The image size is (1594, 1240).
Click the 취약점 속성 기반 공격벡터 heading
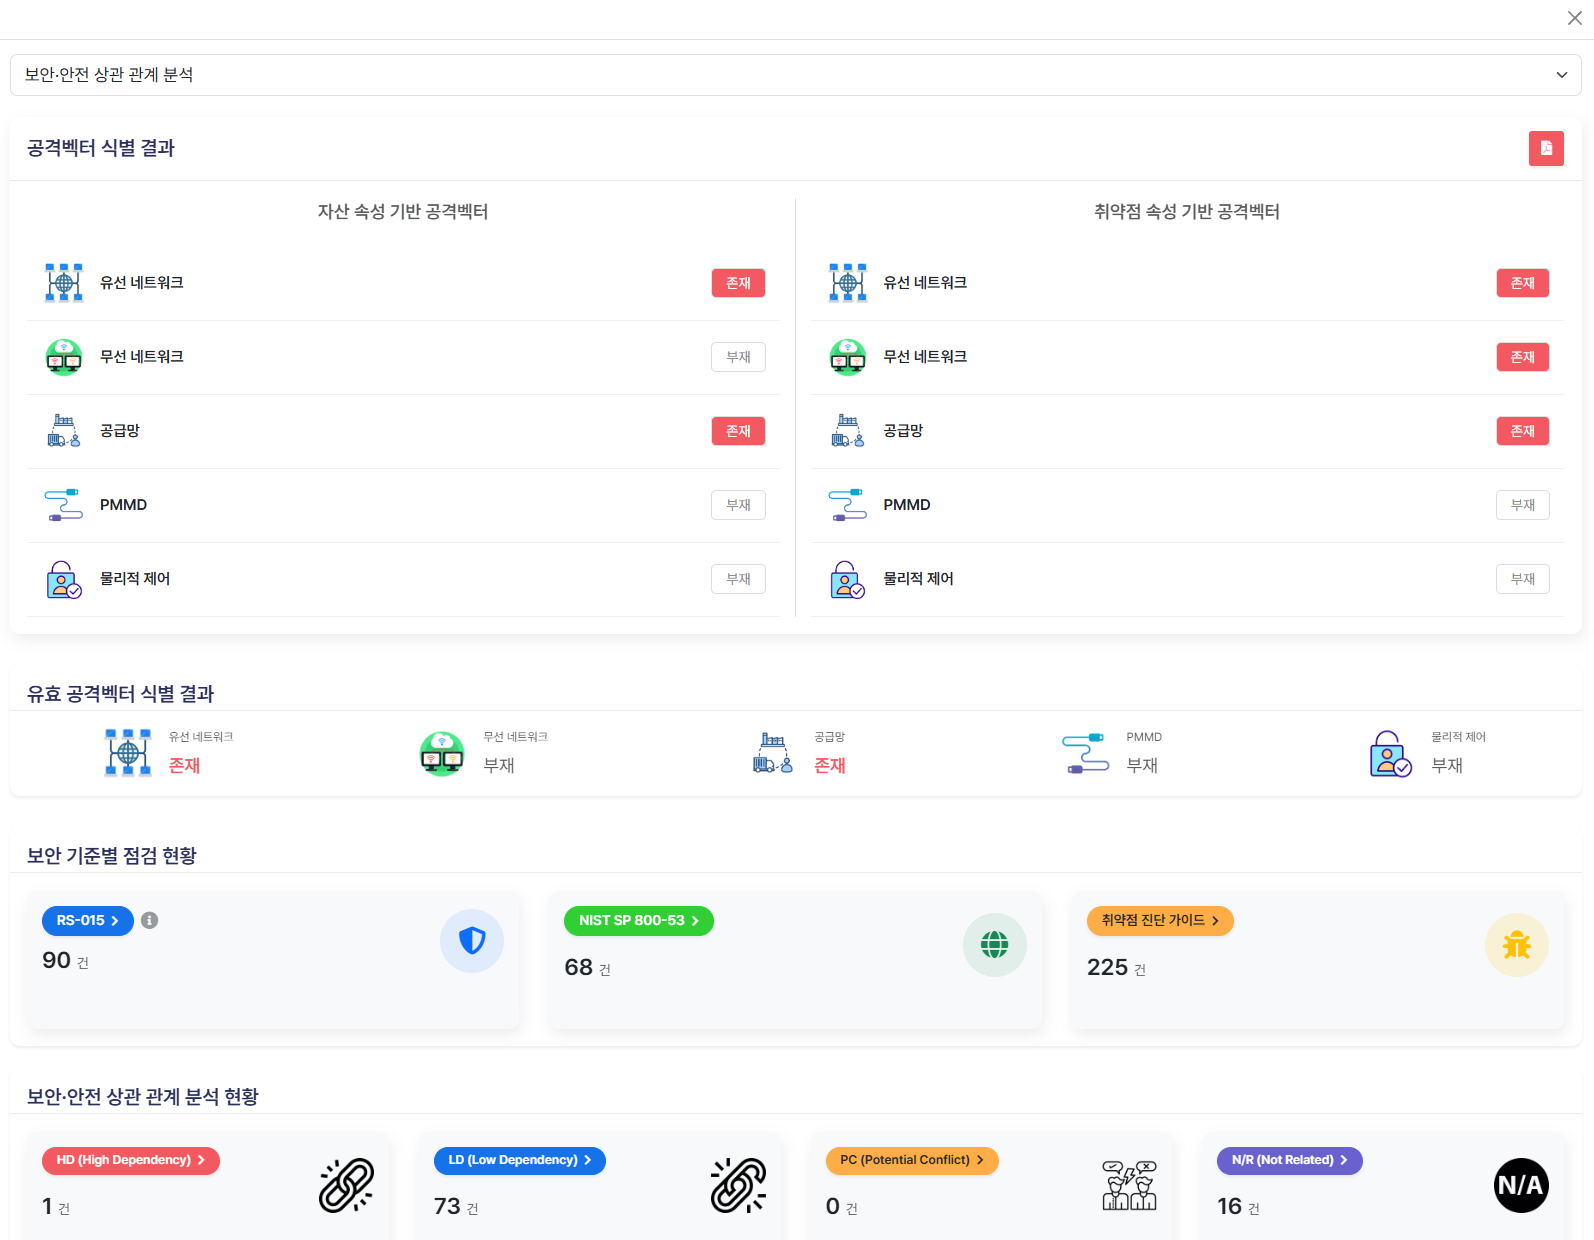tap(1187, 212)
